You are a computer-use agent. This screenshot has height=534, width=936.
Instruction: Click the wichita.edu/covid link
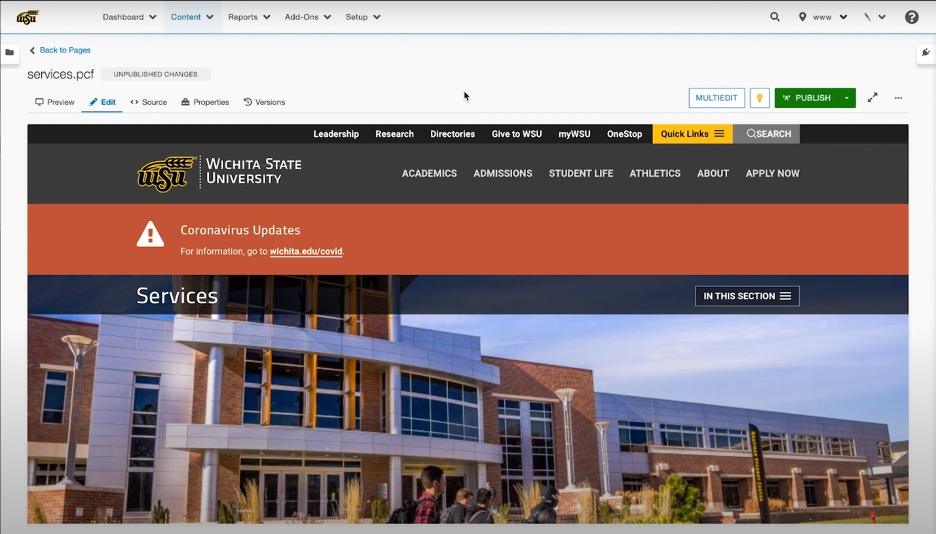(x=306, y=251)
